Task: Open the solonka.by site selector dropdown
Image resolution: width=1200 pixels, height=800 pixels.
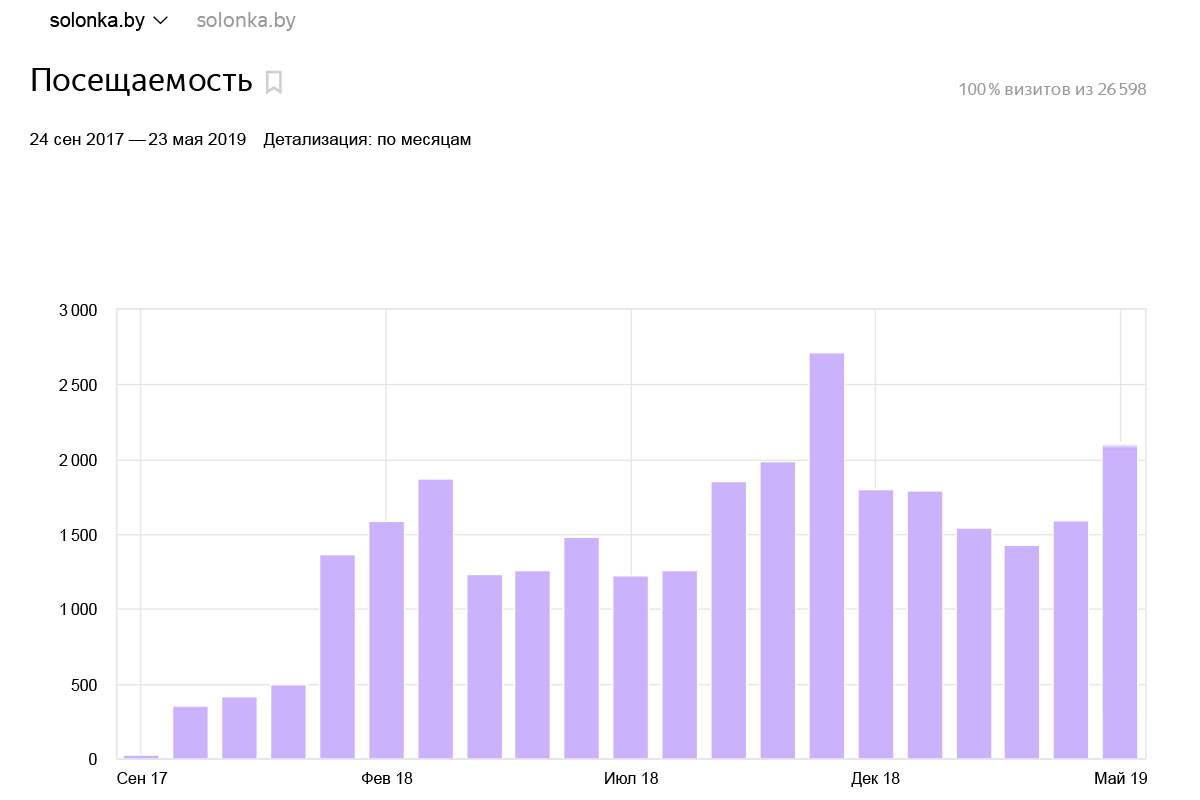Action: (108, 21)
